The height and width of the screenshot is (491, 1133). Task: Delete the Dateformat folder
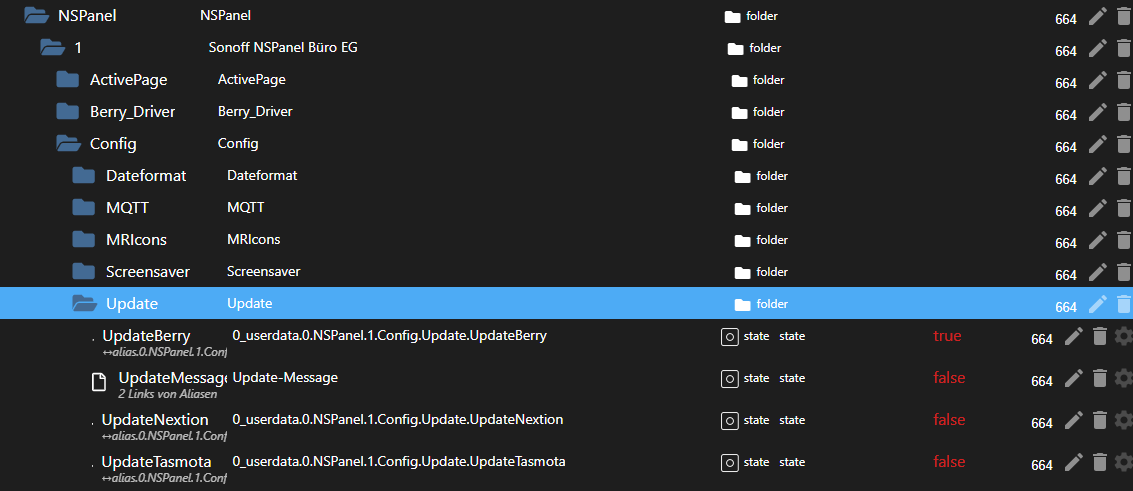click(x=1123, y=175)
